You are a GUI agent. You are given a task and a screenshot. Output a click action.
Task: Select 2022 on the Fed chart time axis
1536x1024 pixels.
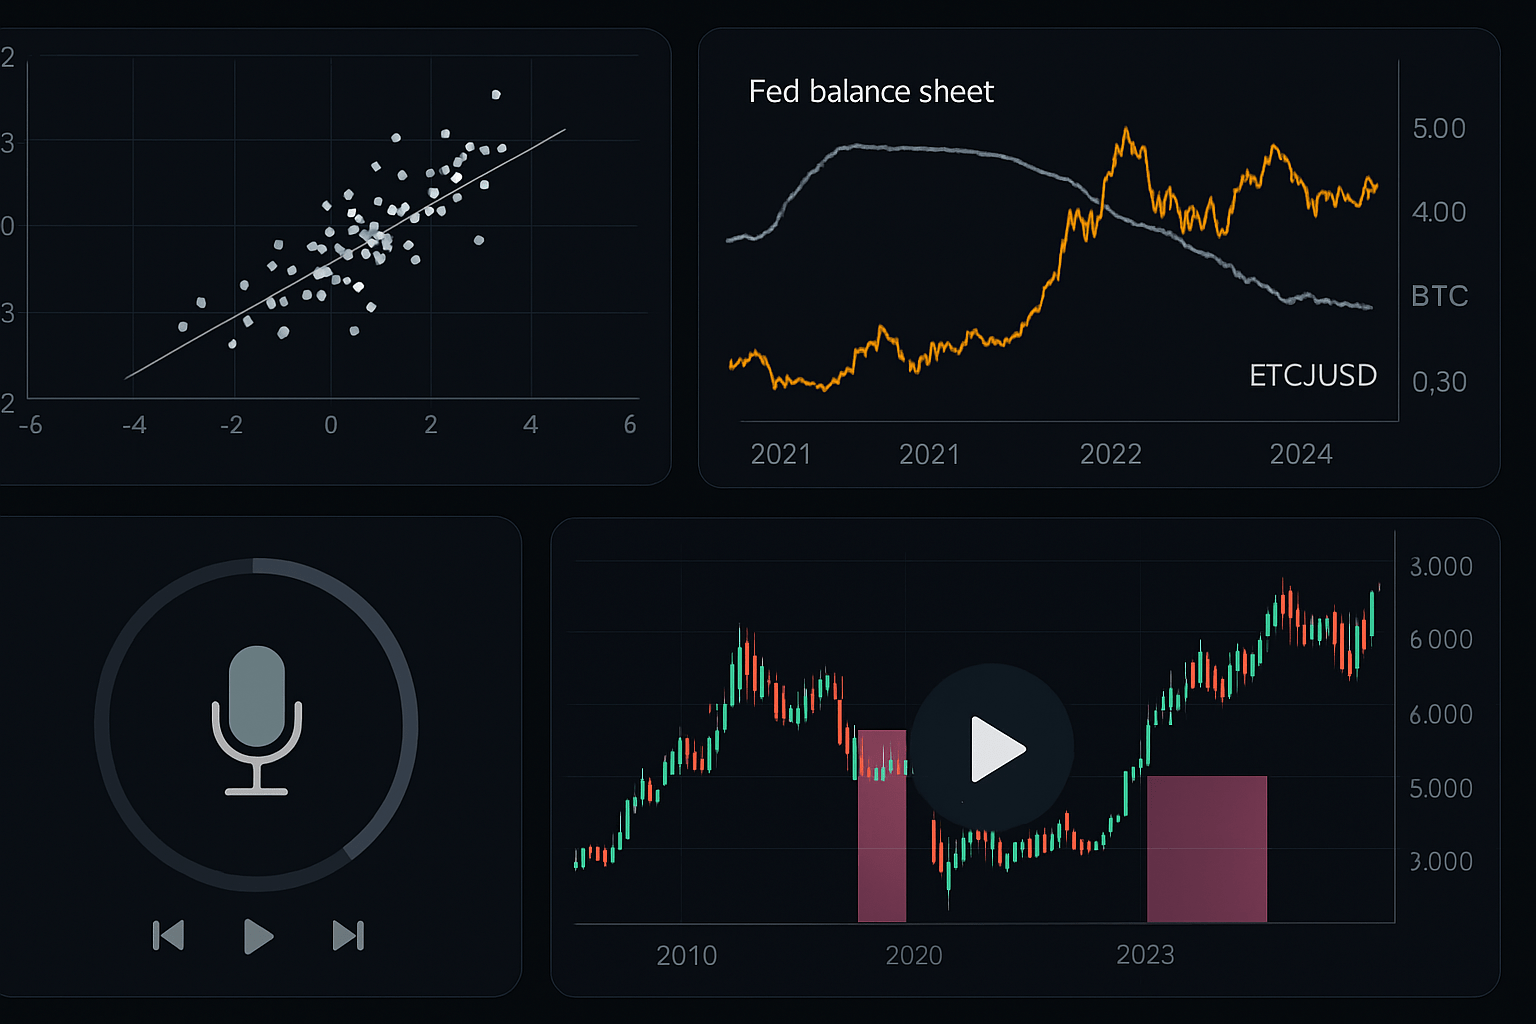click(x=1110, y=455)
